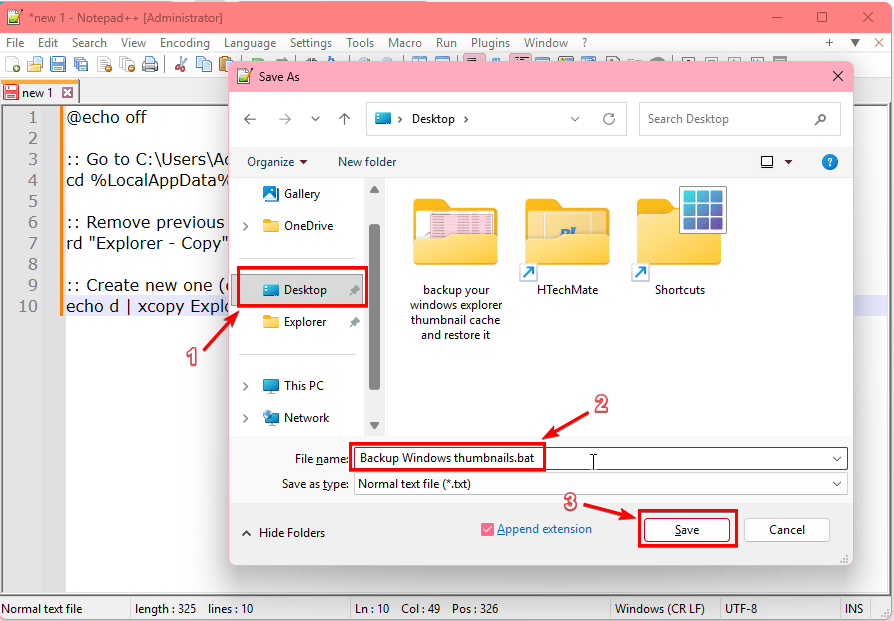Click the Refresh icon beside address bar
The width and height of the screenshot is (894, 621).
pyautogui.click(x=609, y=119)
